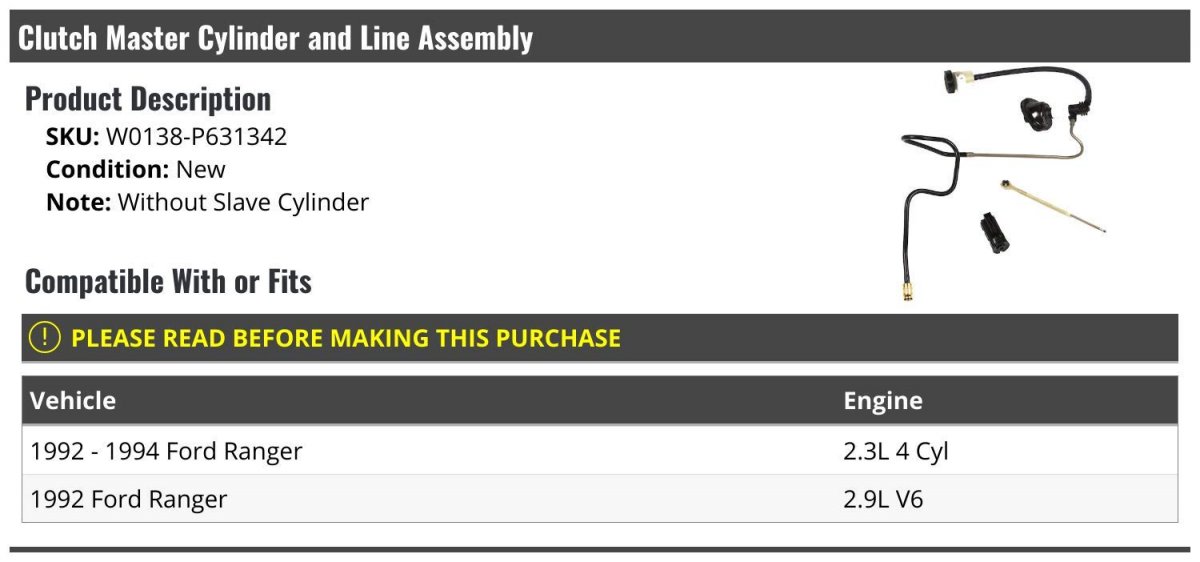Select the 1992 - 1994 Ford Ranger vehicle cell

click(x=166, y=451)
